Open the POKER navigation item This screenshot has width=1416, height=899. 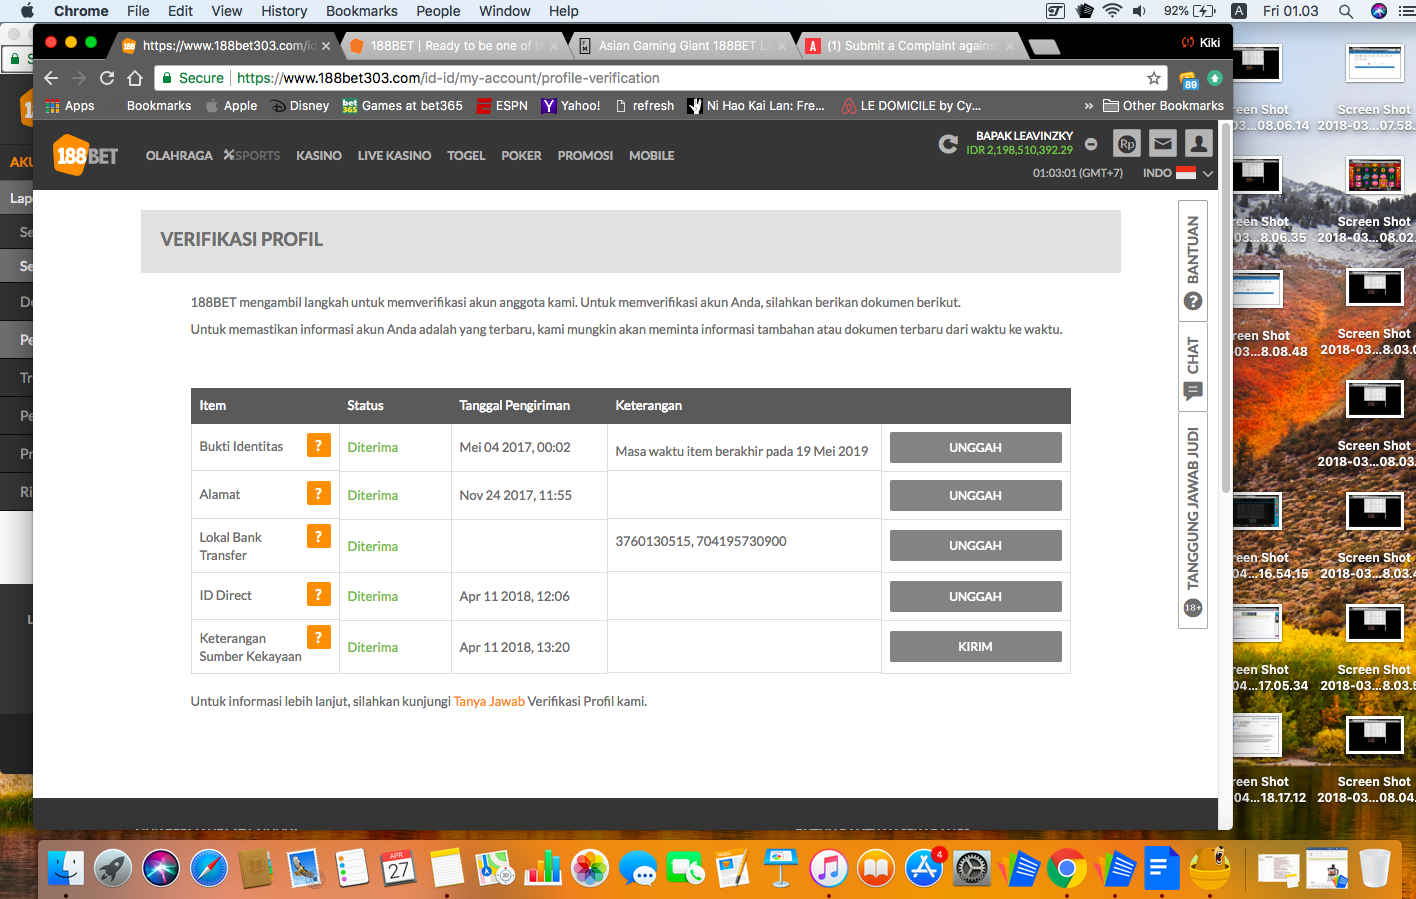(x=521, y=155)
